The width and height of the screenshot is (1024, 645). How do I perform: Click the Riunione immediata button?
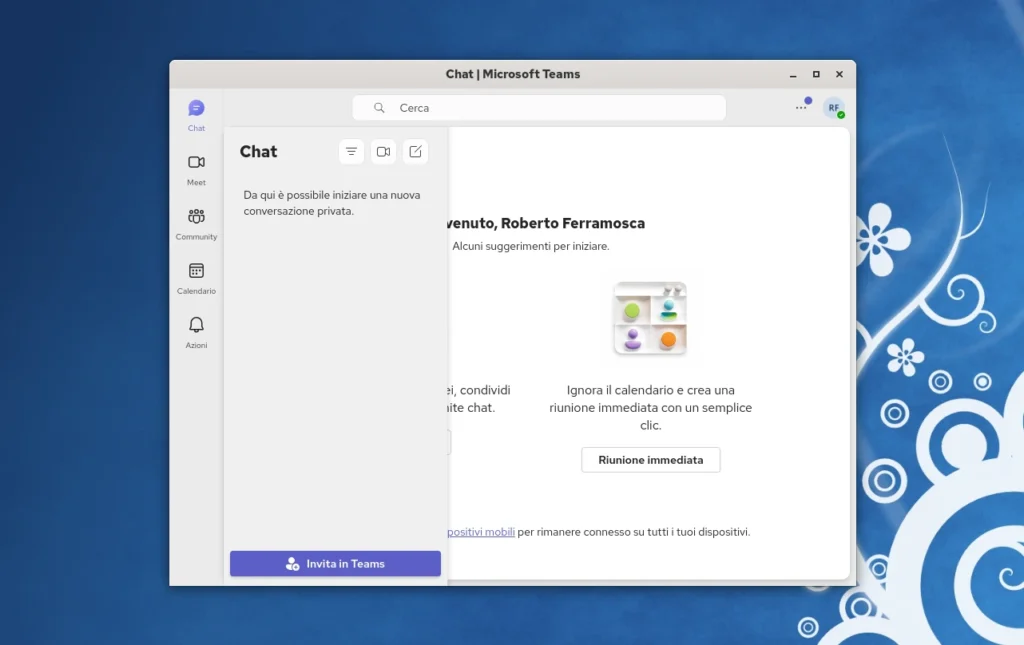[x=650, y=459]
